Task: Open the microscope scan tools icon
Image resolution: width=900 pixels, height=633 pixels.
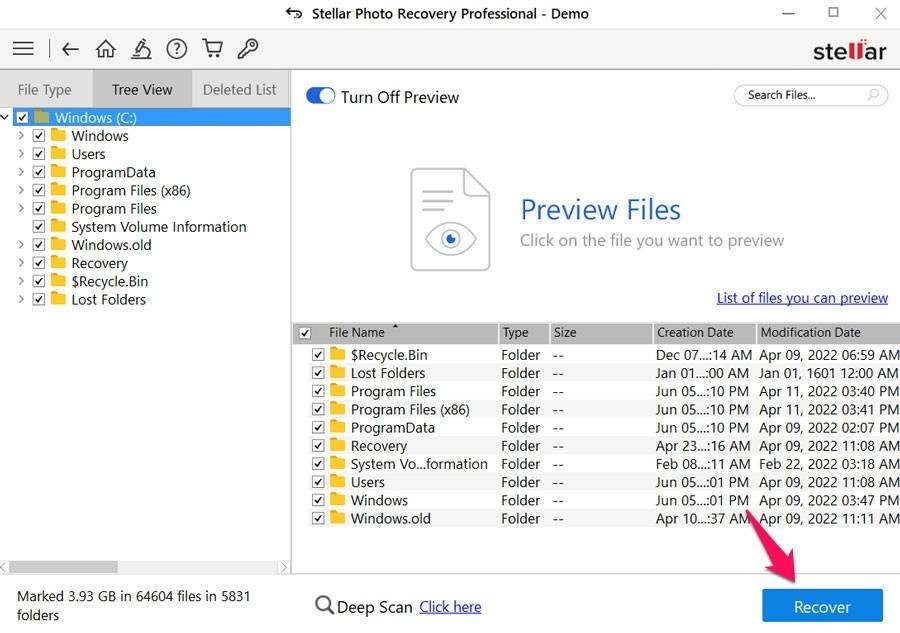Action: 141,48
